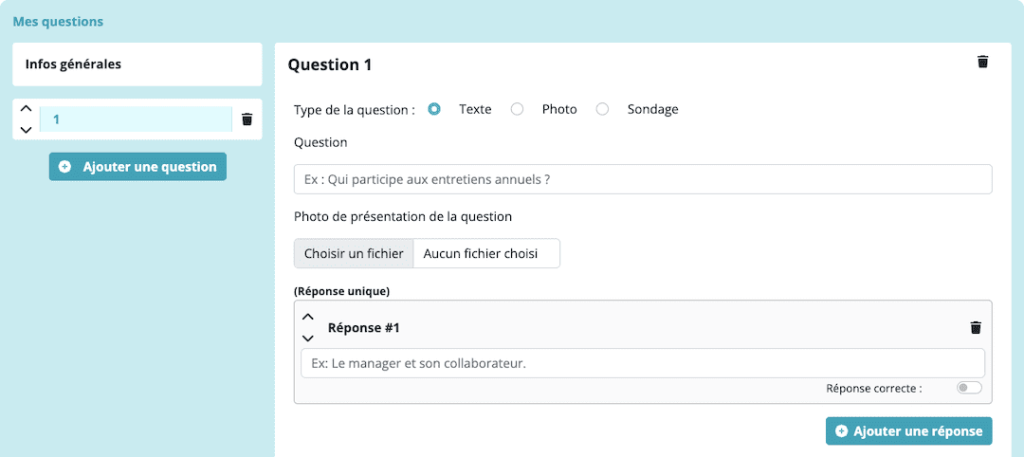1024x457 pixels.
Task: Move Réponse #1 up with the up chevron
Action: click(x=308, y=317)
